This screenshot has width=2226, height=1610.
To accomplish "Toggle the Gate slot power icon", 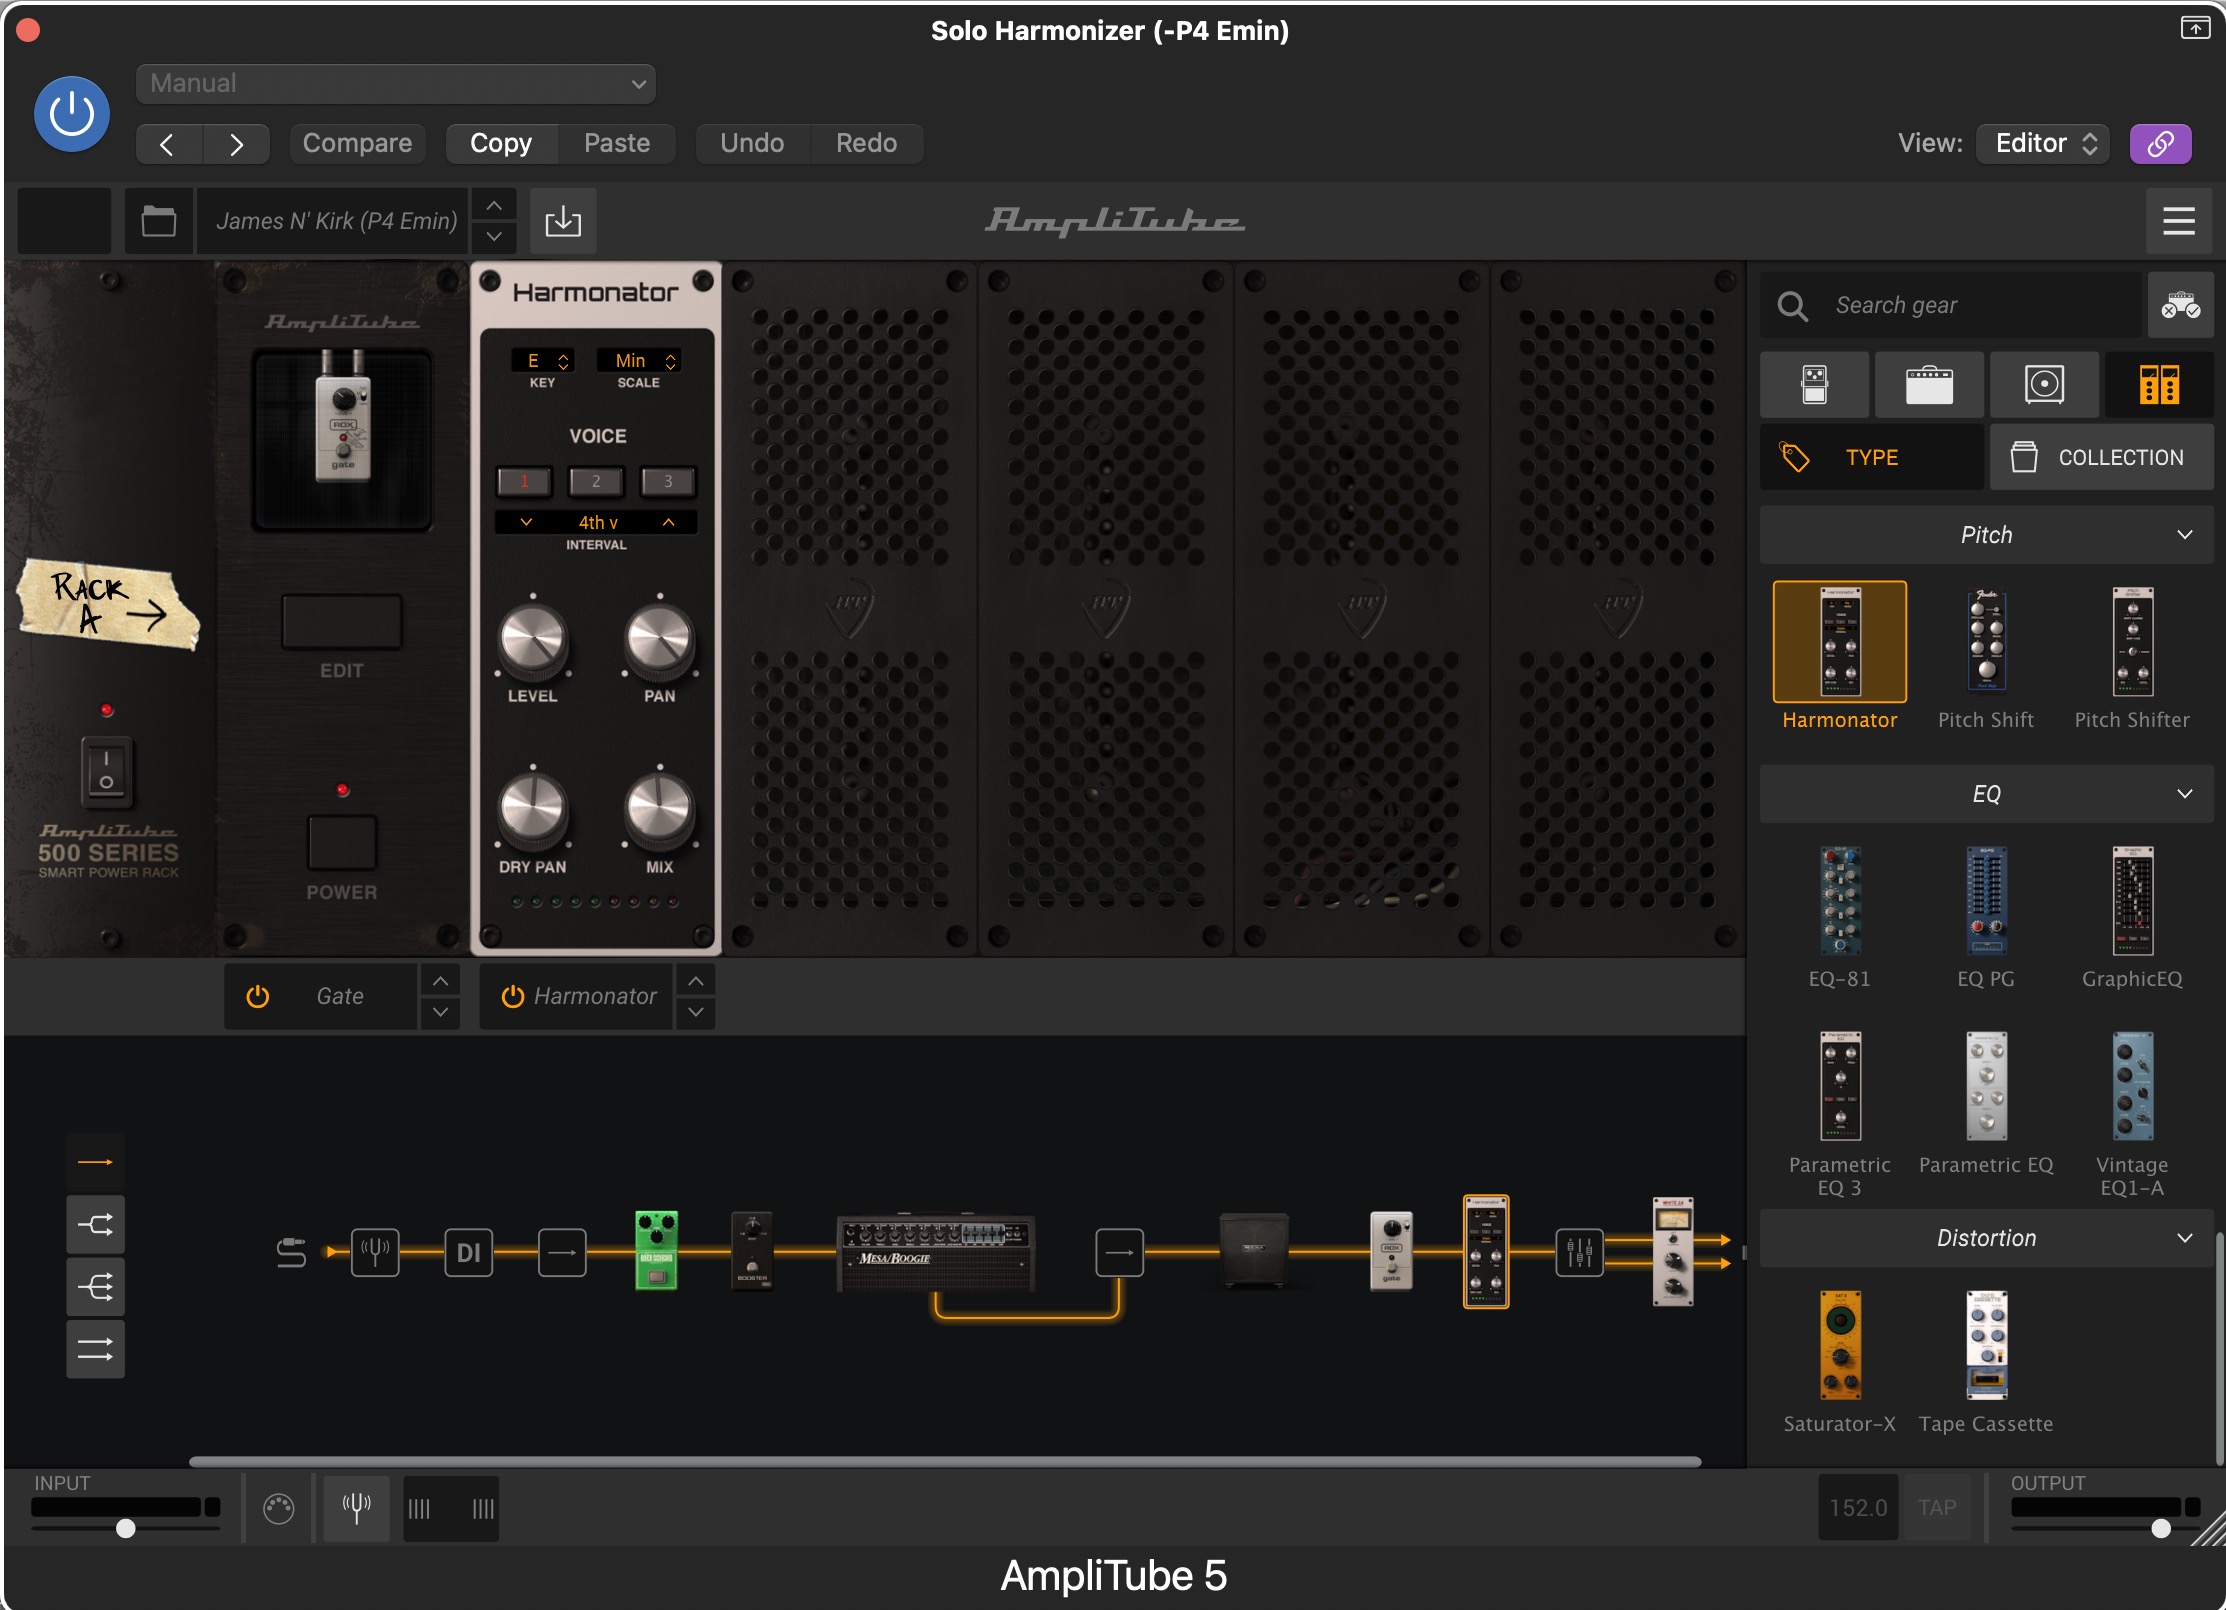I will point(258,996).
